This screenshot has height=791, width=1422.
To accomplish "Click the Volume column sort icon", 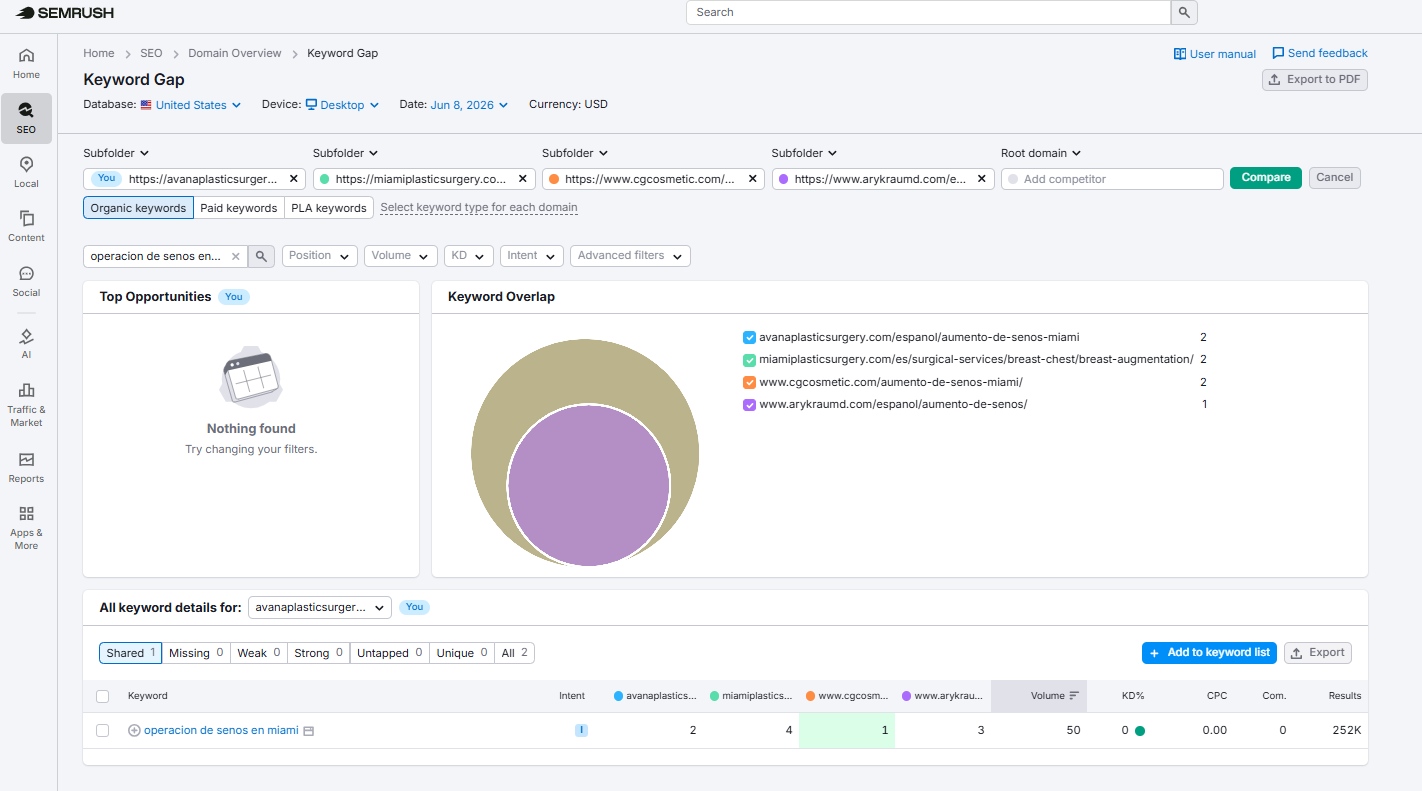I will point(1074,695).
